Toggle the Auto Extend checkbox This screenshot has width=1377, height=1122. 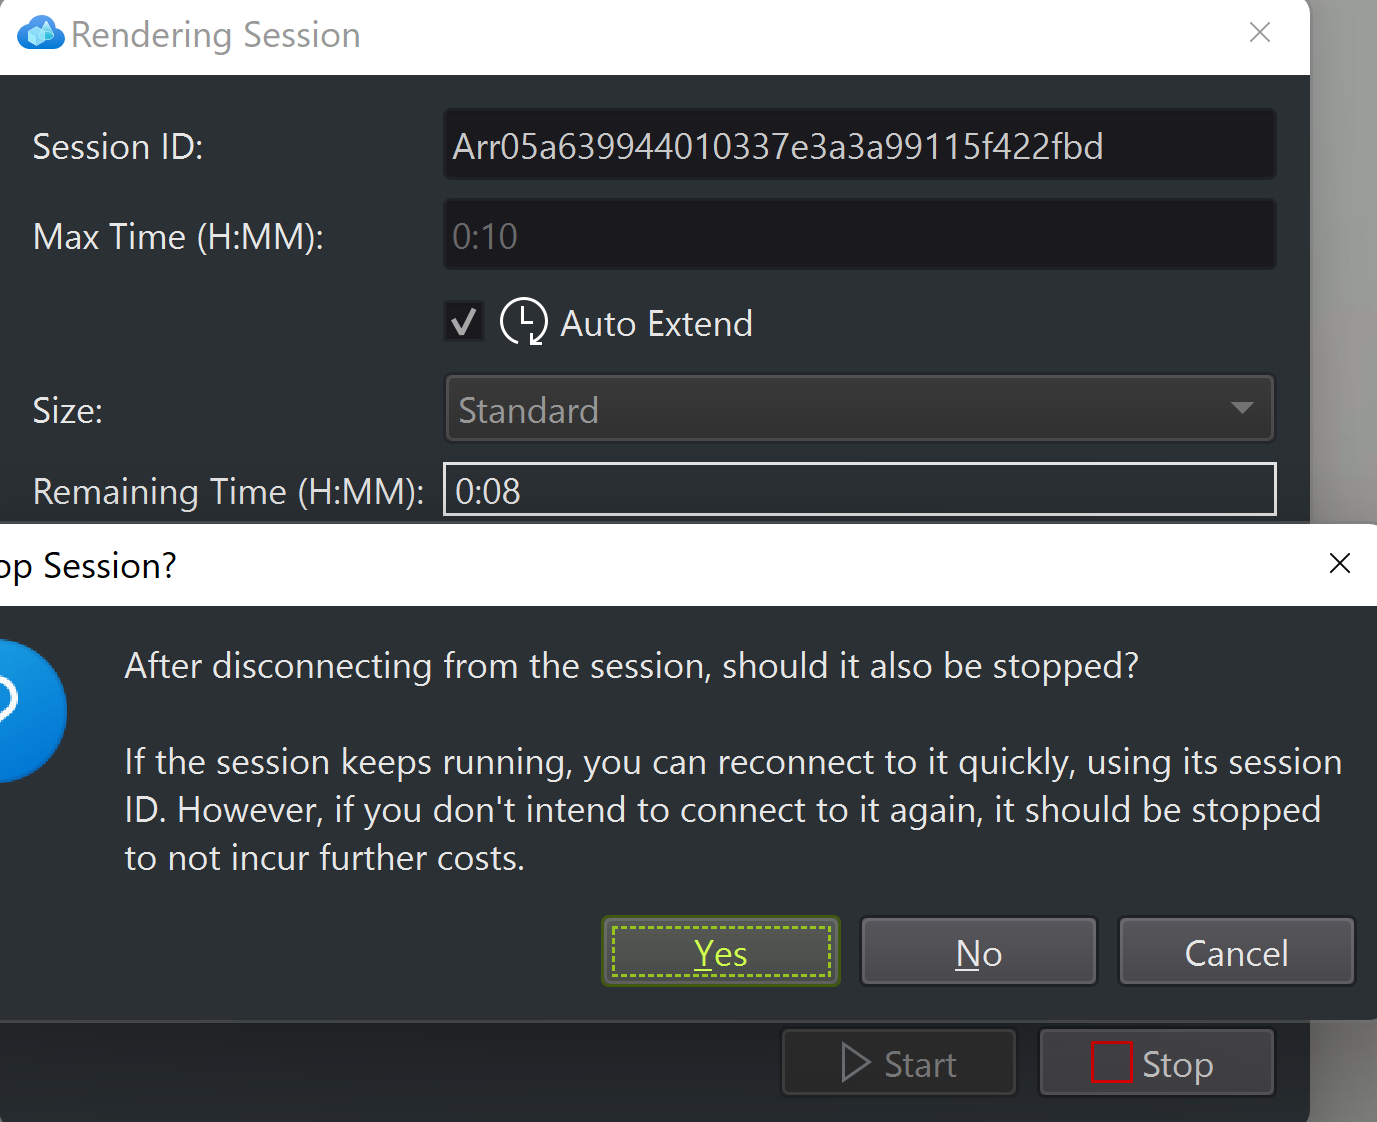[464, 322]
